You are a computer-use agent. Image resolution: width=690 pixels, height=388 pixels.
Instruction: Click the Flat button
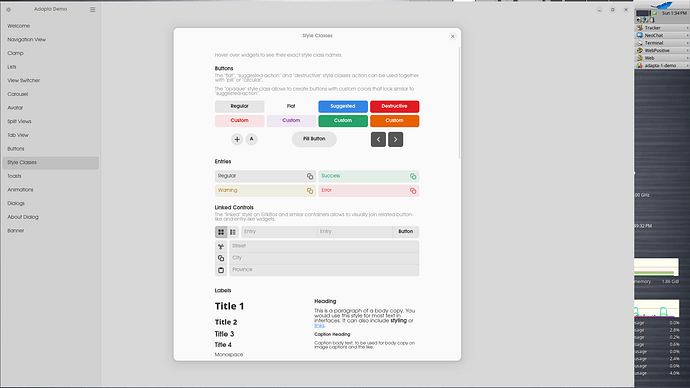click(x=291, y=106)
